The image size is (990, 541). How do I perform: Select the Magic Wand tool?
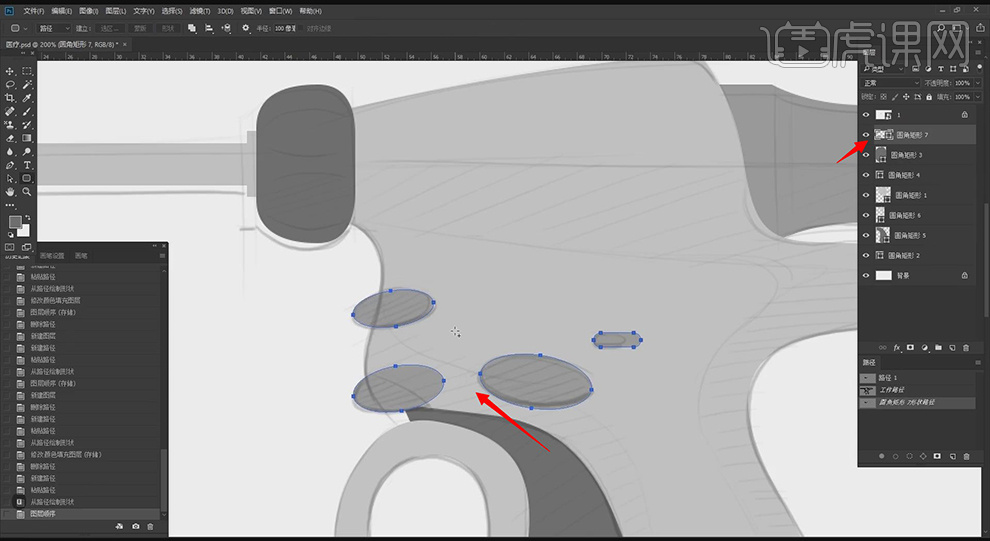click(x=27, y=85)
